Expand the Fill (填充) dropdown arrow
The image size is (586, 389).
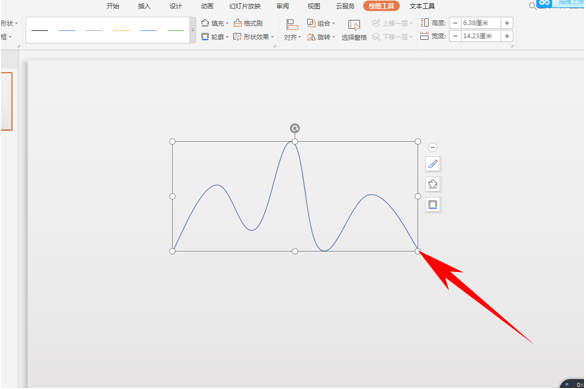(227, 24)
